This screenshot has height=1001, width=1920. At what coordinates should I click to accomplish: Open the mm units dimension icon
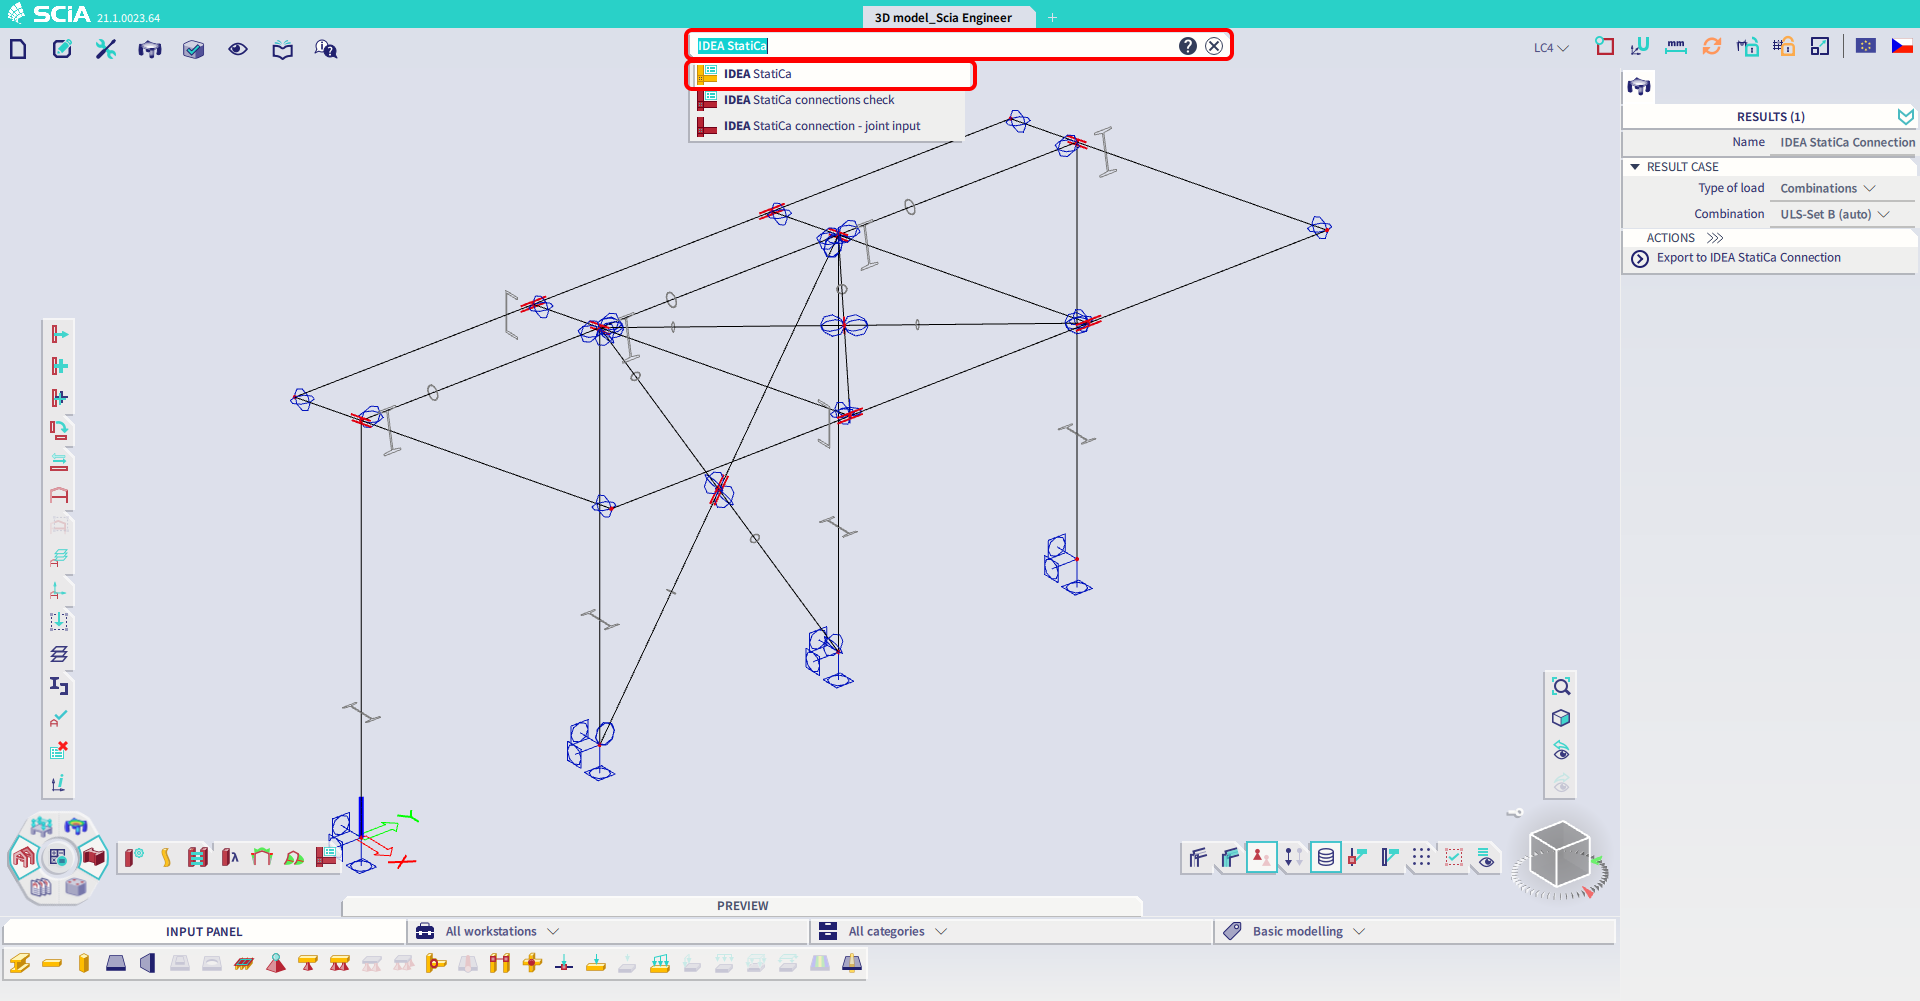pyautogui.click(x=1676, y=46)
